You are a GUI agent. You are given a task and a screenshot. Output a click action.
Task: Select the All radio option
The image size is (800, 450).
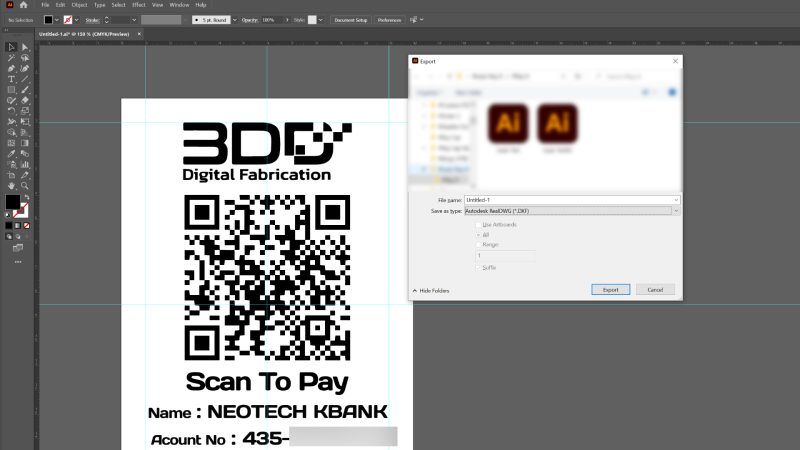pyautogui.click(x=478, y=235)
